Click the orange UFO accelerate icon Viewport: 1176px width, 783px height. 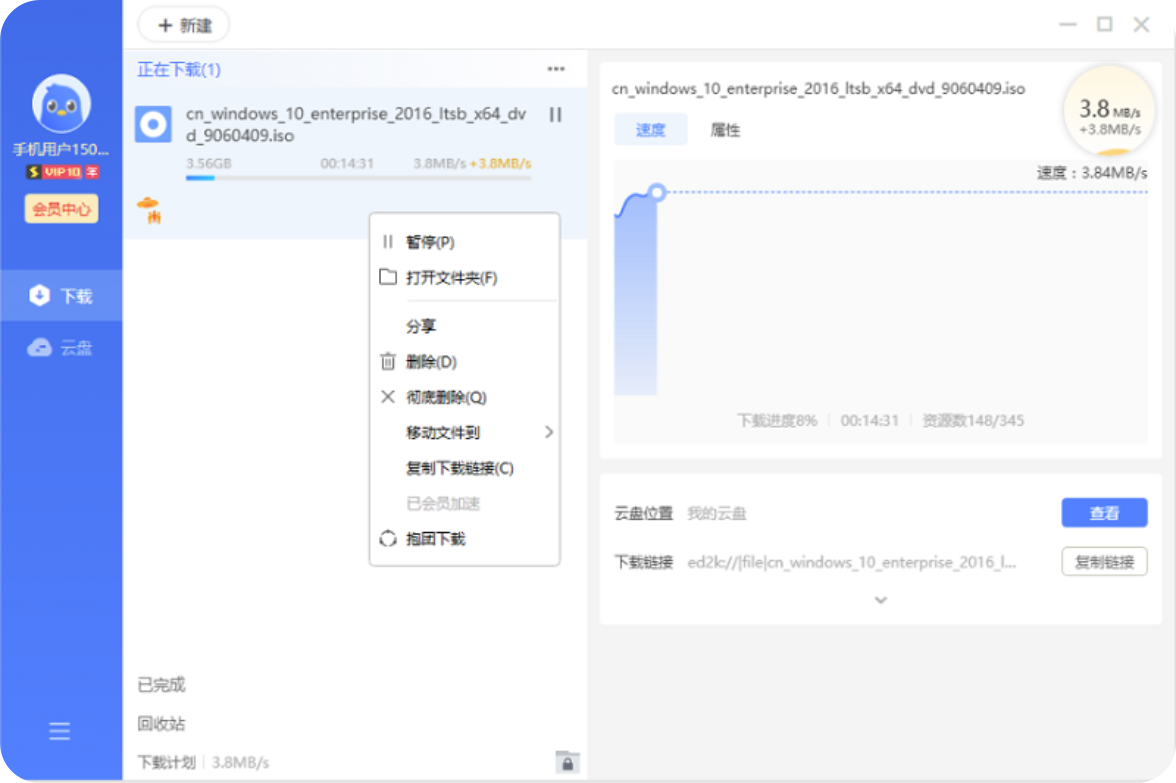tap(148, 209)
